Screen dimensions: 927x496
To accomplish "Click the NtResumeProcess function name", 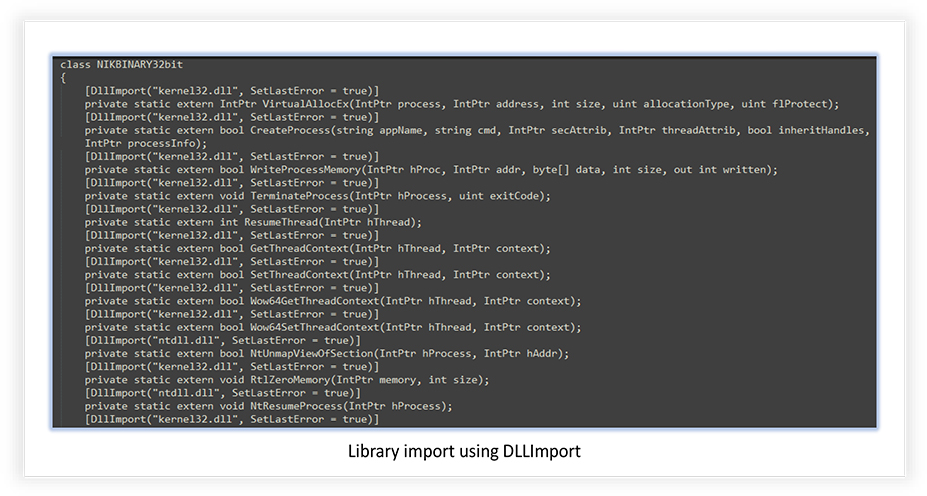I will pyautogui.click(x=296, y=406).
